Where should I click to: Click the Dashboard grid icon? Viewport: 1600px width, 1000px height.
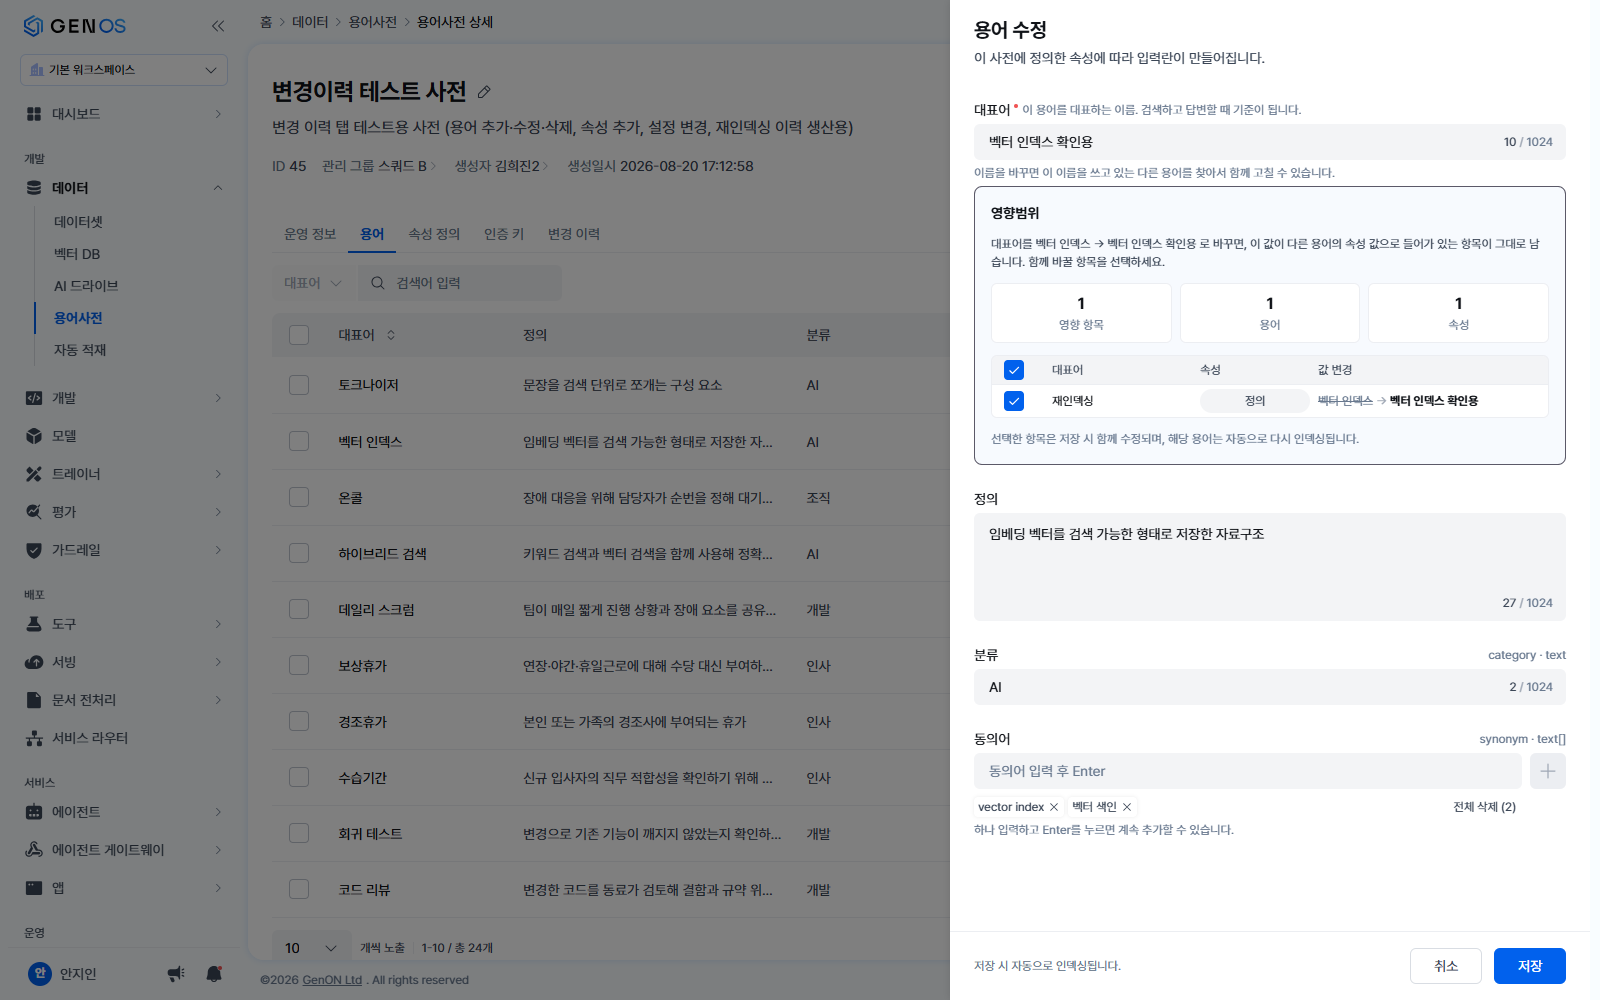34,114
